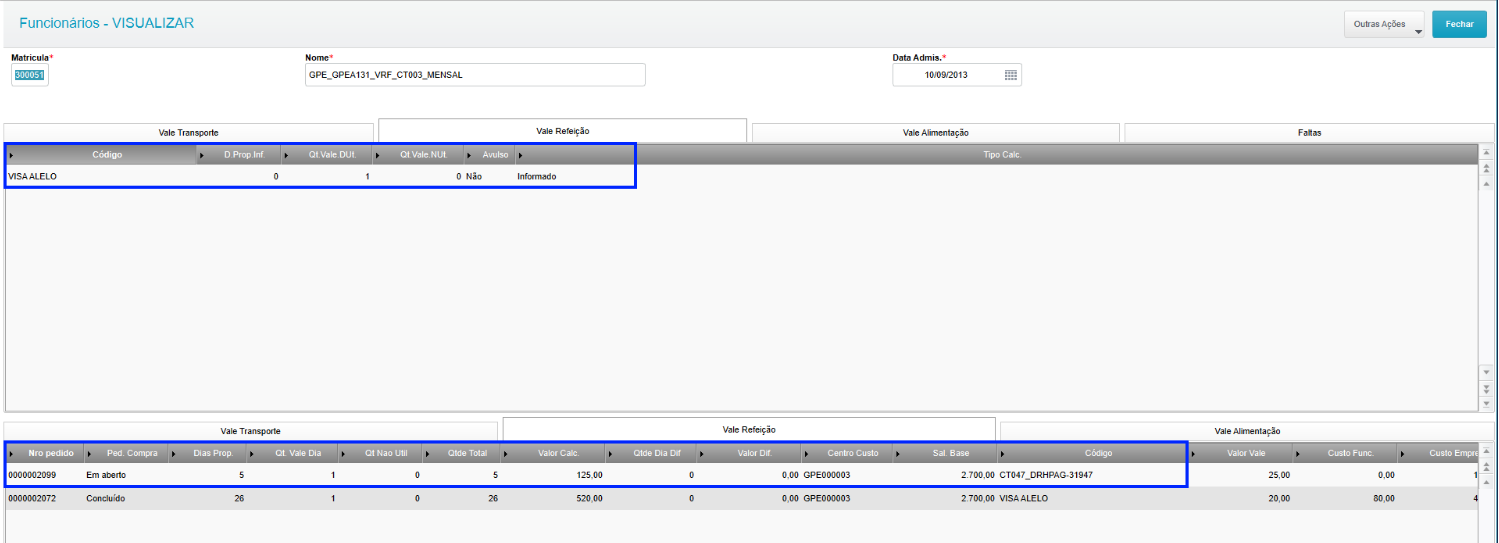Page up in the upper grid

click(x=1486, y=165)
